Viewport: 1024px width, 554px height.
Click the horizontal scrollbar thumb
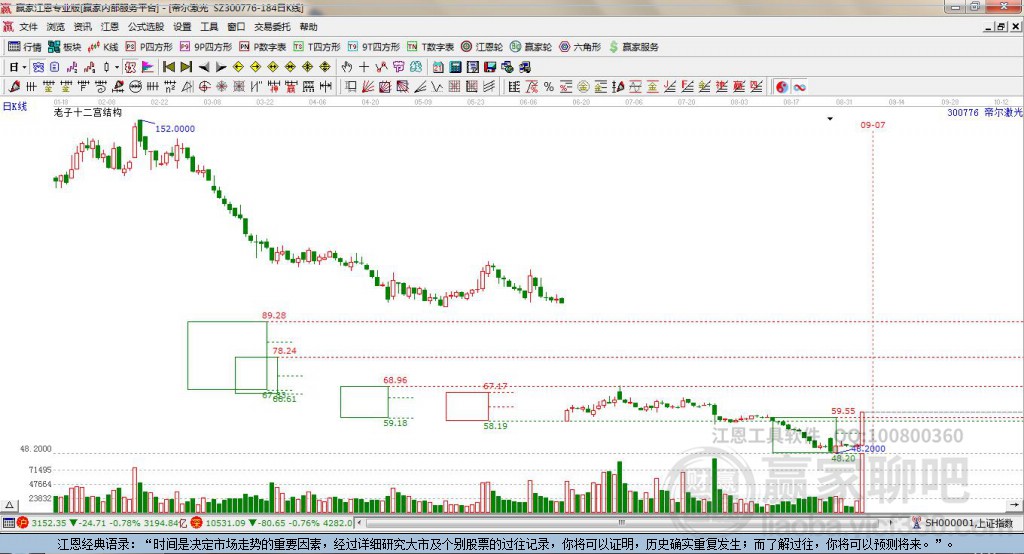tap(622, 523)
